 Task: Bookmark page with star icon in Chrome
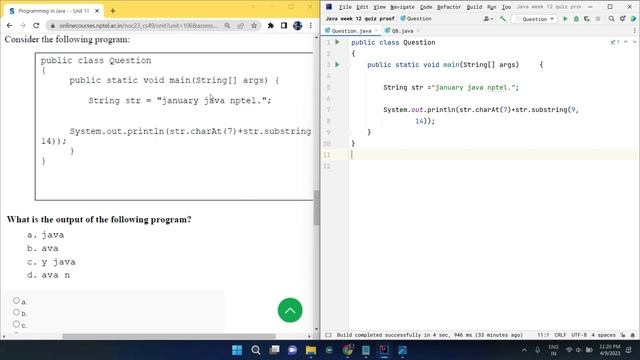[x=254, y=25]
